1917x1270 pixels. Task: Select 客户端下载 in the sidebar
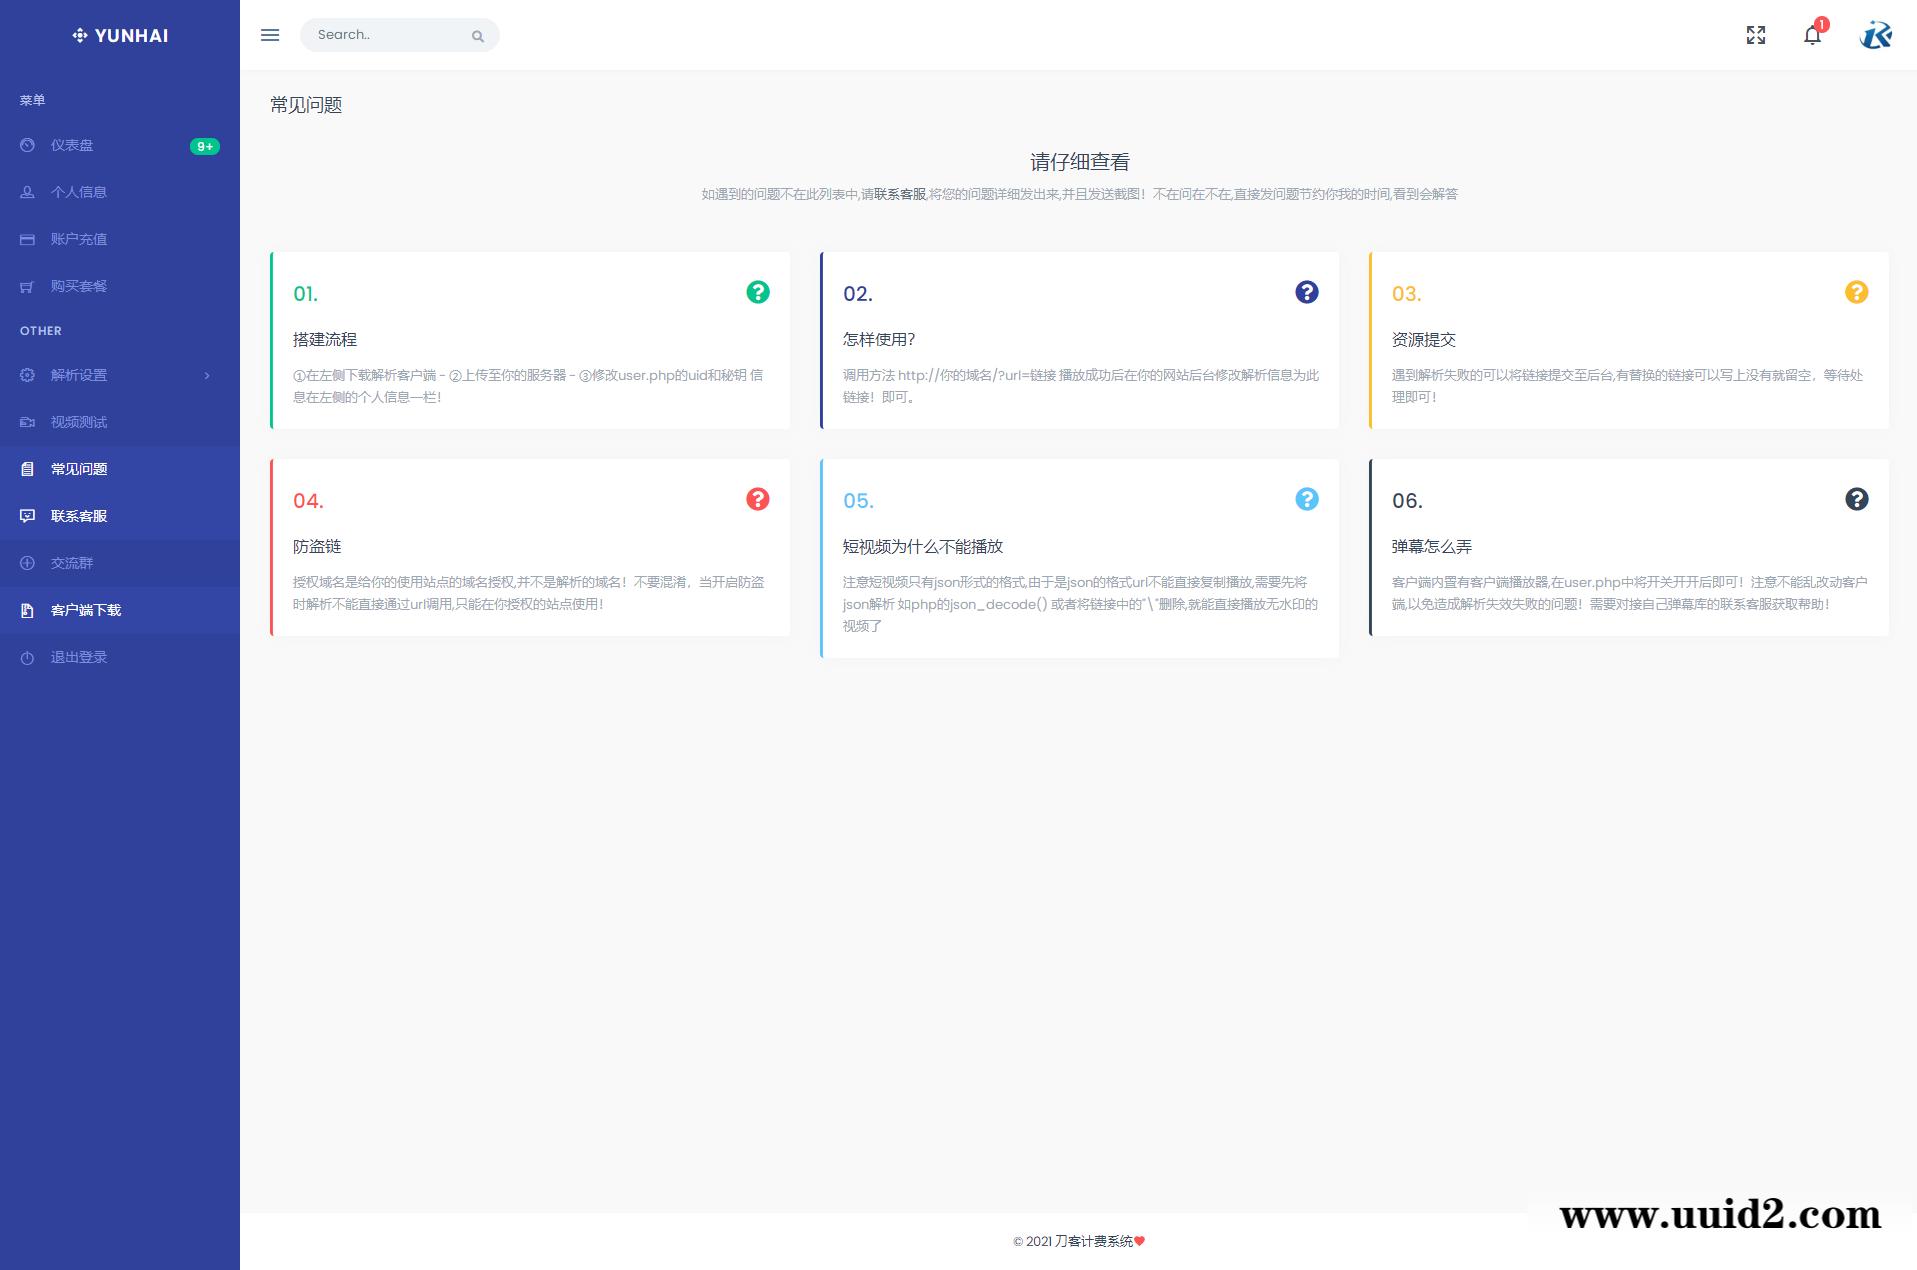[86, 610]
